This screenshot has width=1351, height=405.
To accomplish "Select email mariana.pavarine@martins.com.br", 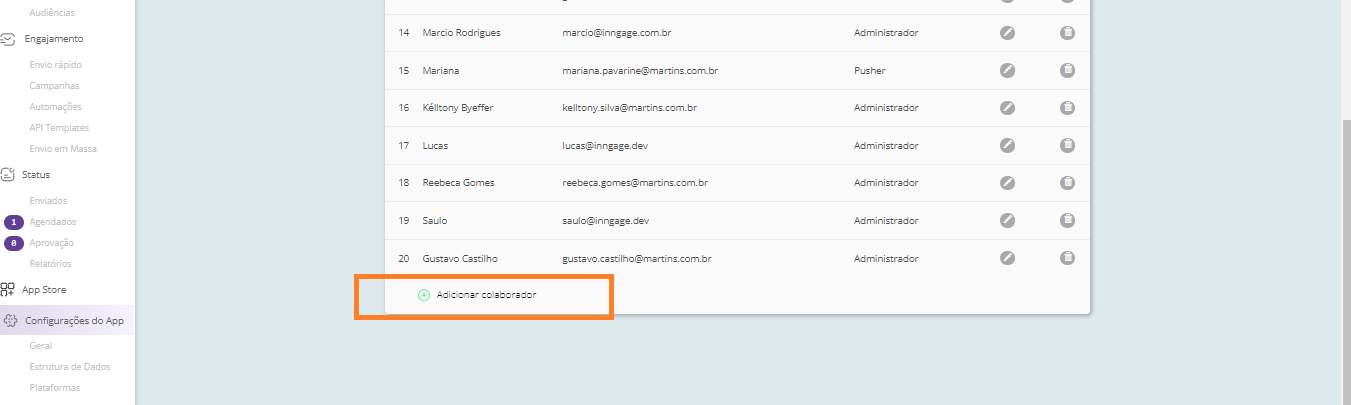I will pyautogui.click(x=640, y=71).
